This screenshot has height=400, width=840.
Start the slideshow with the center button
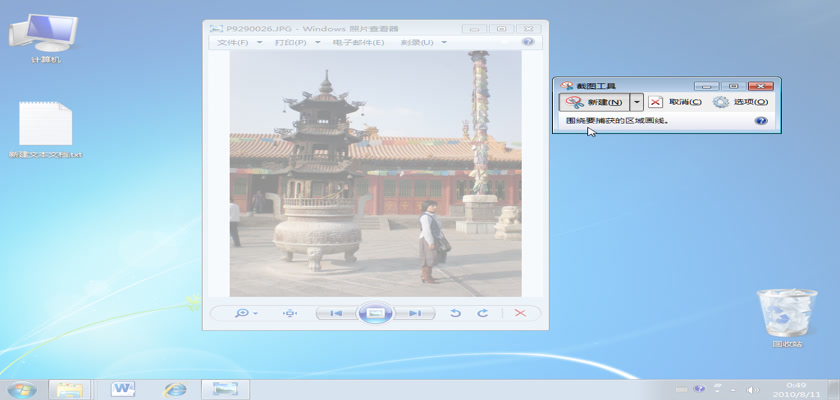(375, 313)
